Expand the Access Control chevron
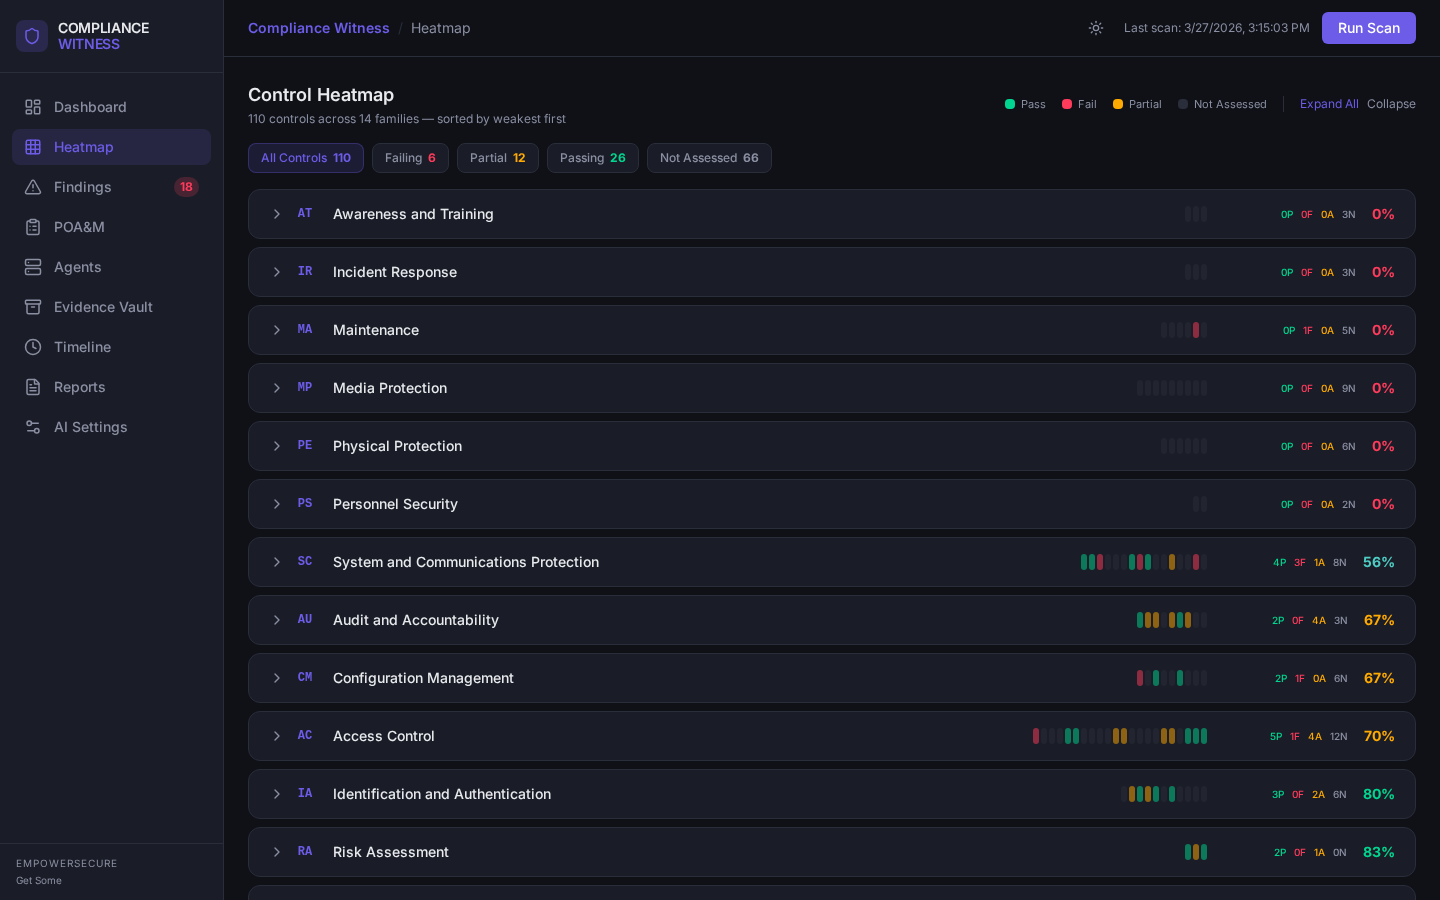 [277, 736]
